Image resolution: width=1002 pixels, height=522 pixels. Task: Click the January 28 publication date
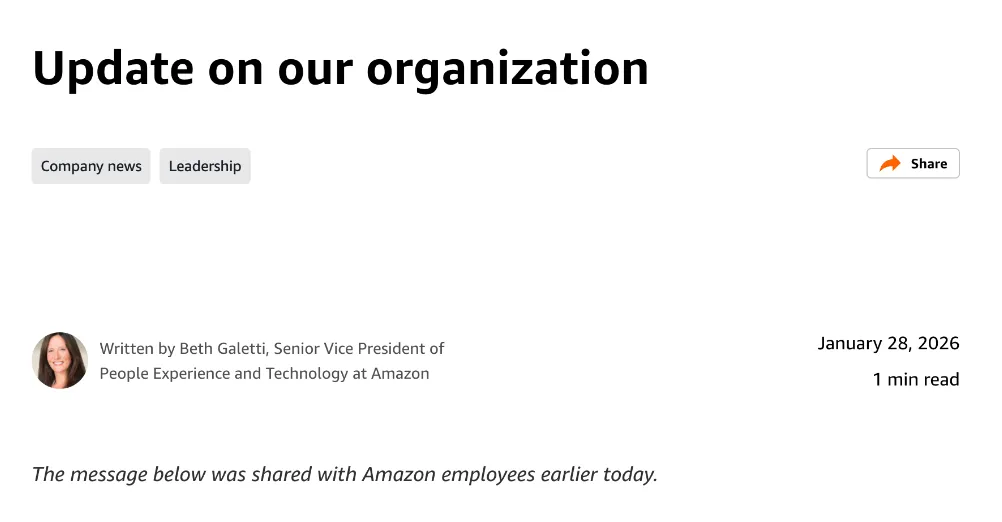pos(864,344)
